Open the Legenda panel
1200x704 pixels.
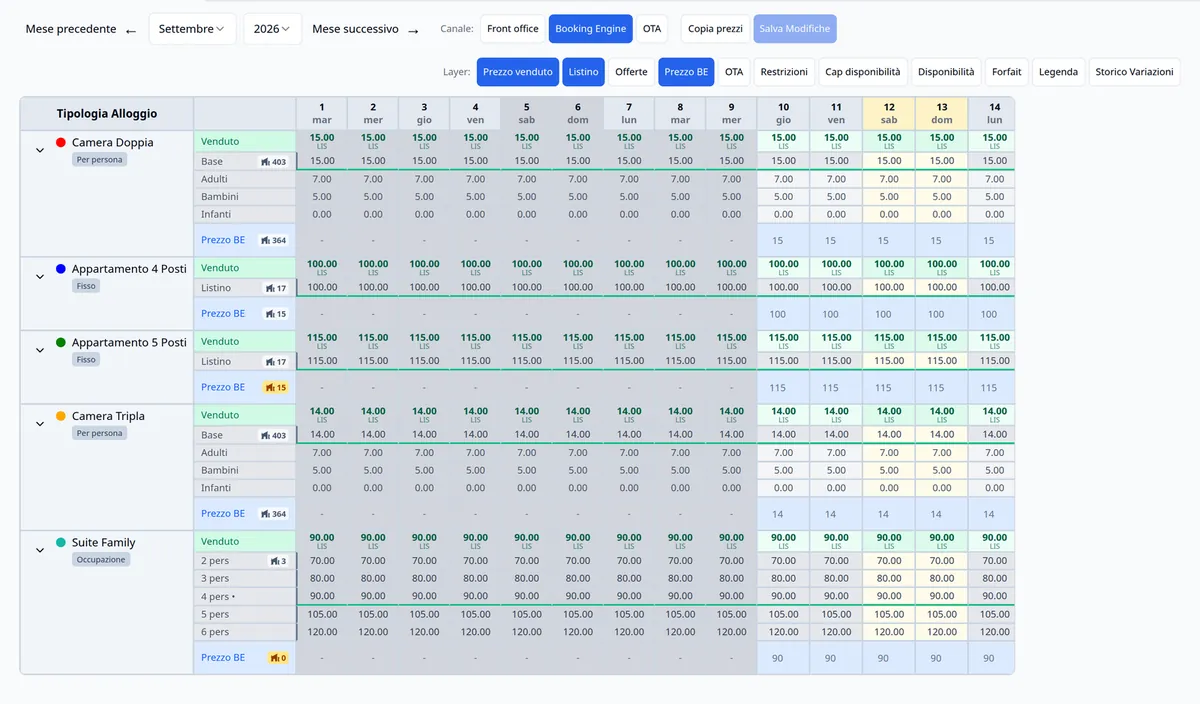[1058, 72]
